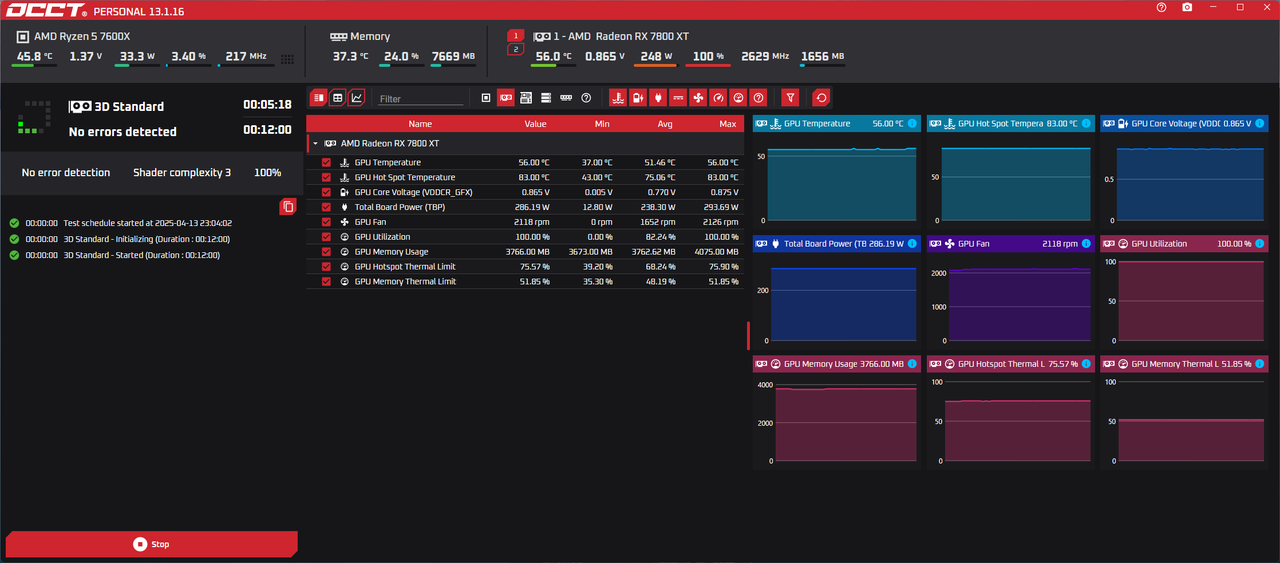Open info icon on GPU Memory Usage graph
Viewport: 1280px width, 563px height.
tap(912, 364)
